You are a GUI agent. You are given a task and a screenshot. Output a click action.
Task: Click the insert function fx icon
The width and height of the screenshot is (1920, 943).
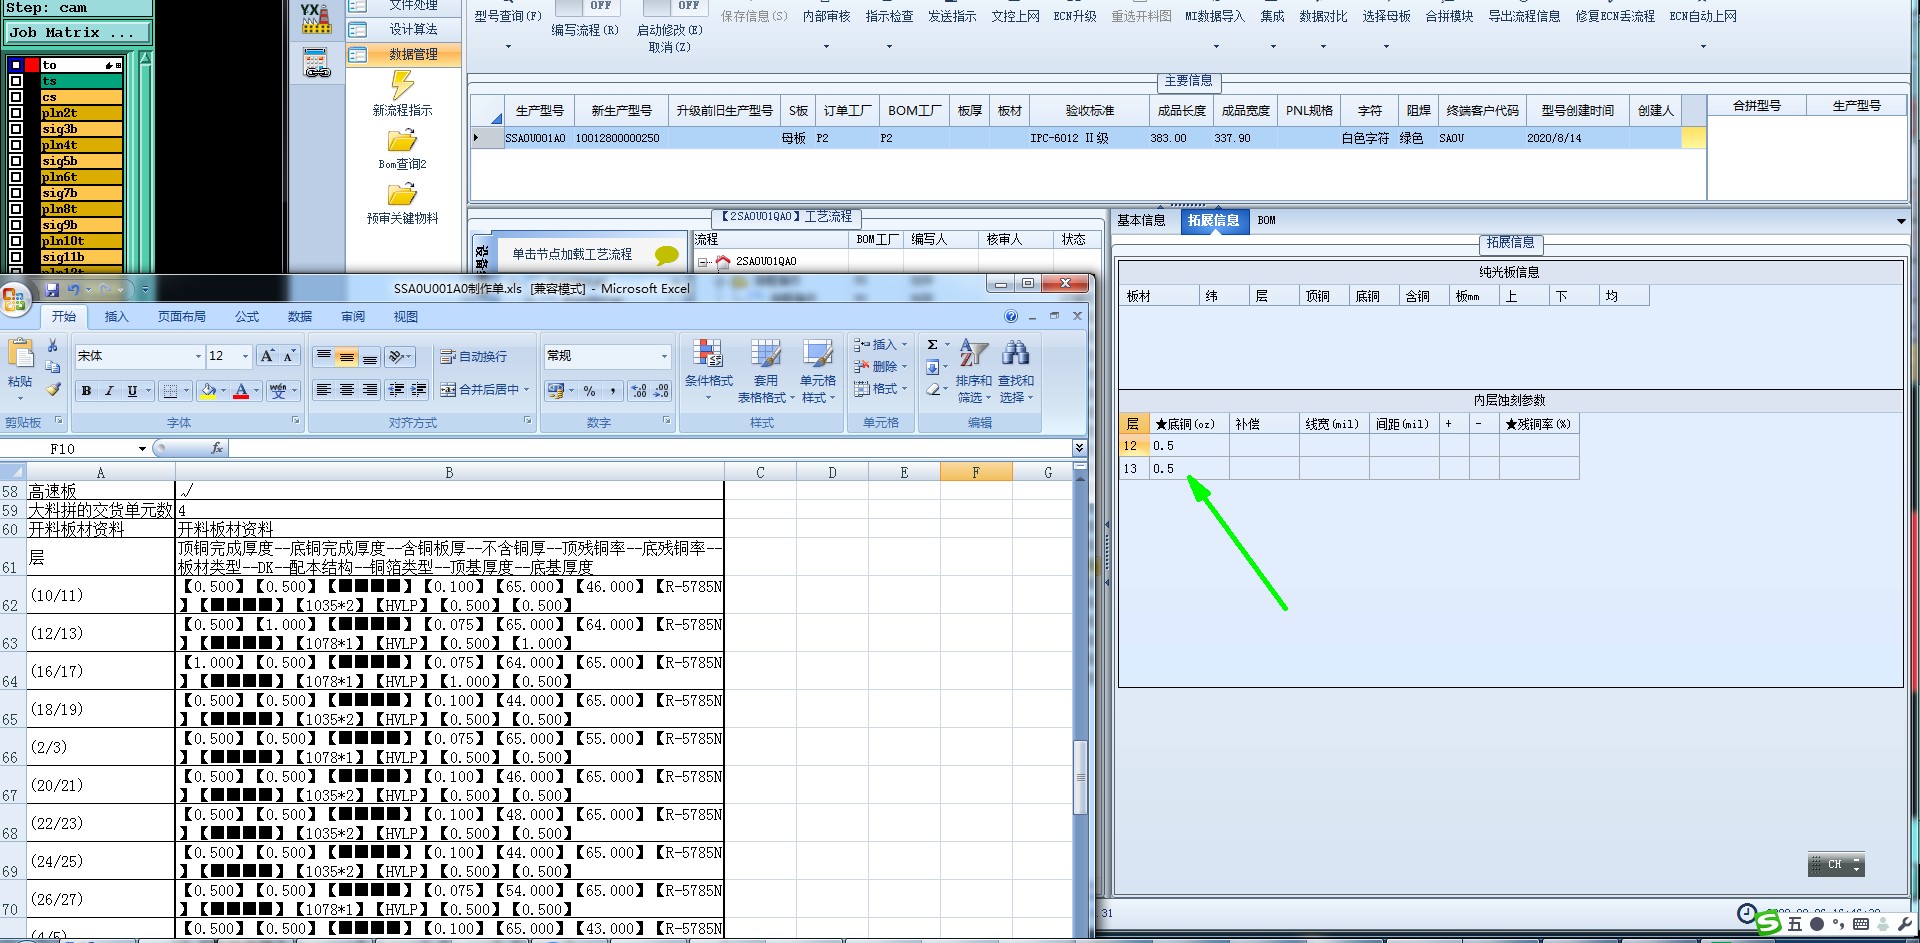(217, 448)
